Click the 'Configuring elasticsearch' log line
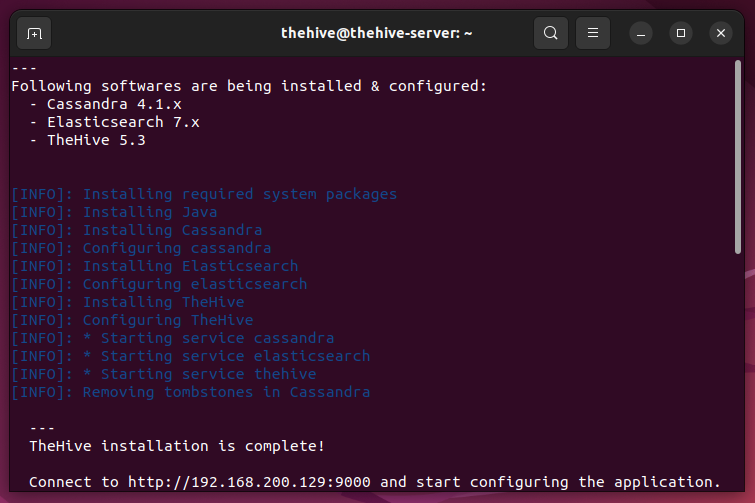755x503 pixels. pos(159,284)
